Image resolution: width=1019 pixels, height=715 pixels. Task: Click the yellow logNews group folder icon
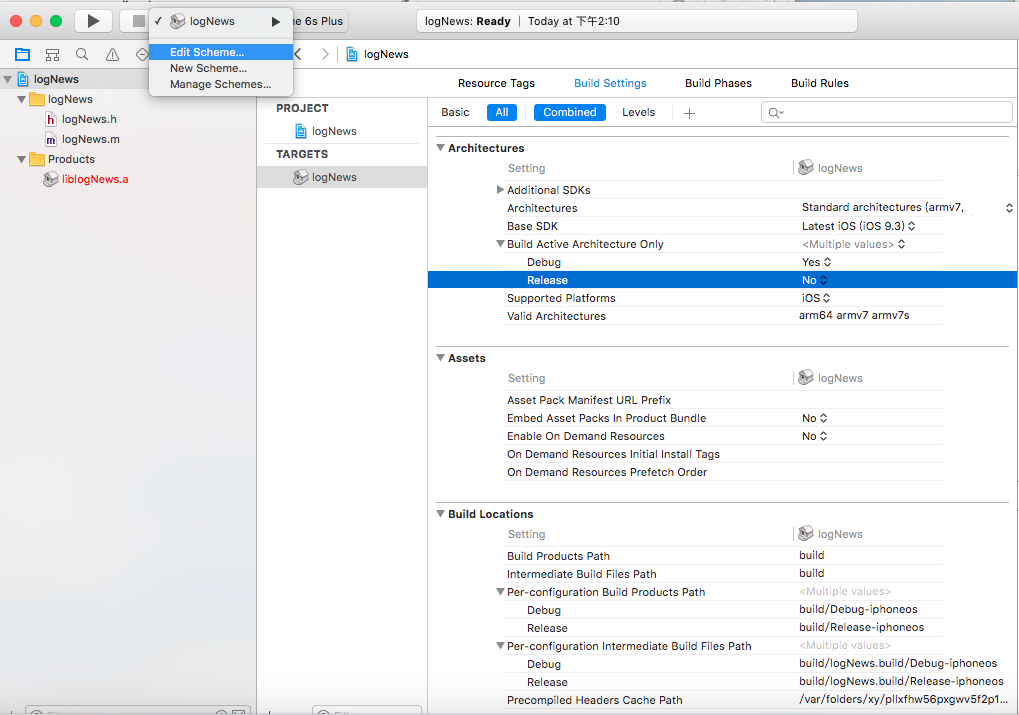(37, 99)
